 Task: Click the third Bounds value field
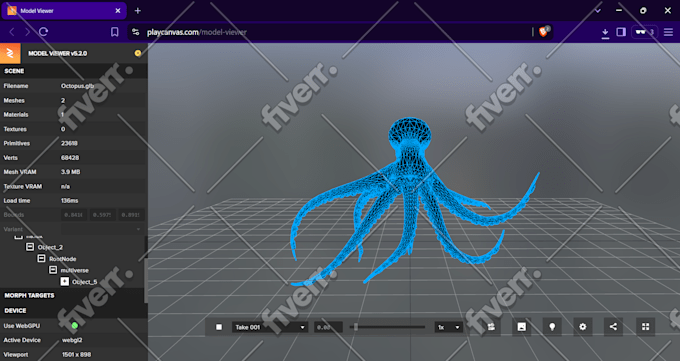tap(131, 215)
